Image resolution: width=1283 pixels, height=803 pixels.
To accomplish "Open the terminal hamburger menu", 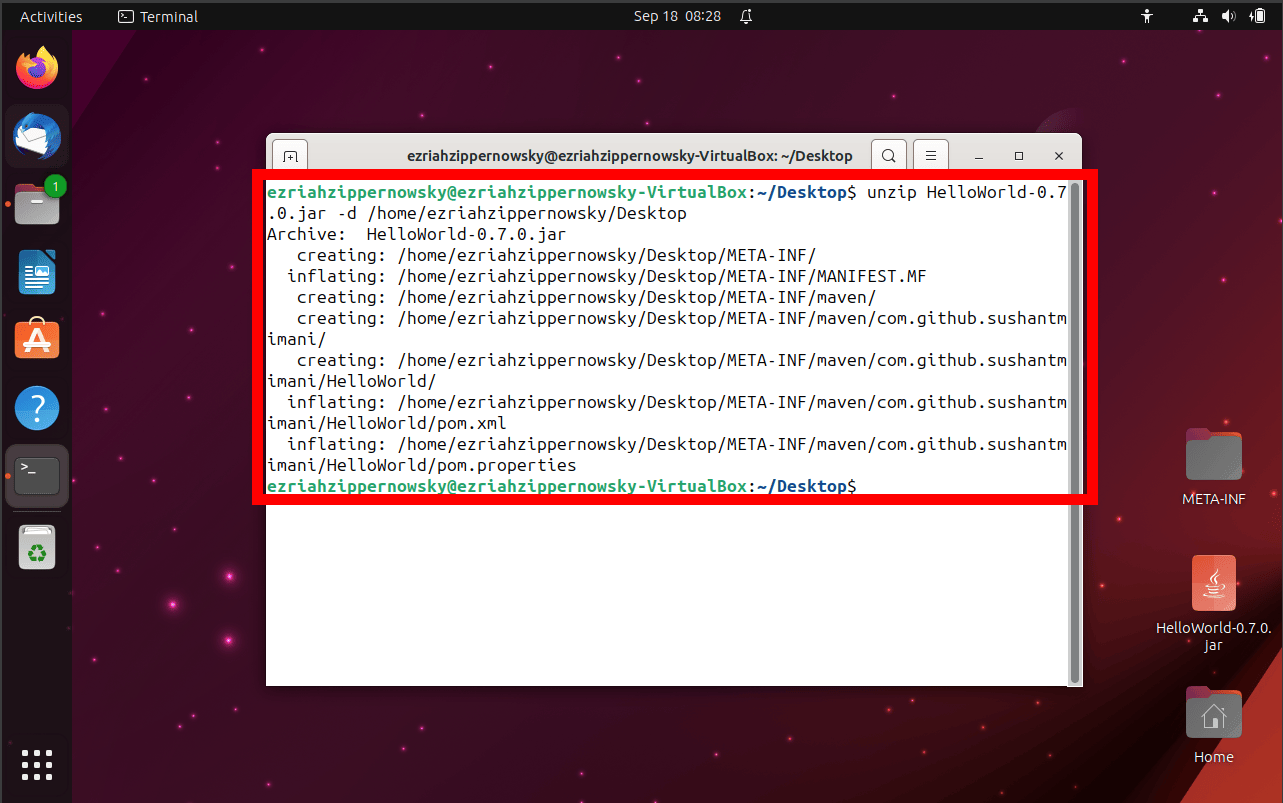I will pyautogui.click(x=930, y=156).
